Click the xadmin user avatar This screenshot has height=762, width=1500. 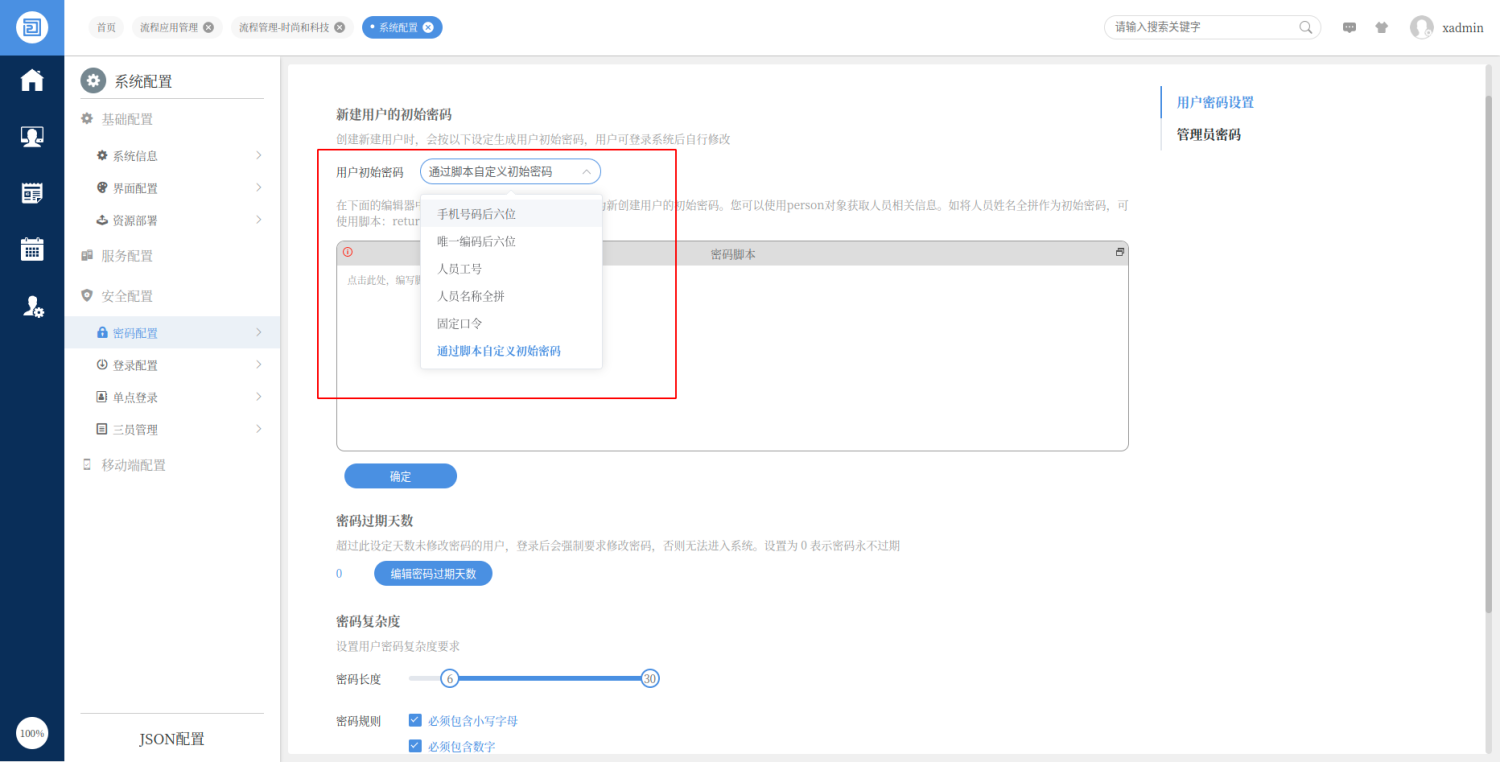click(1421, 28)
